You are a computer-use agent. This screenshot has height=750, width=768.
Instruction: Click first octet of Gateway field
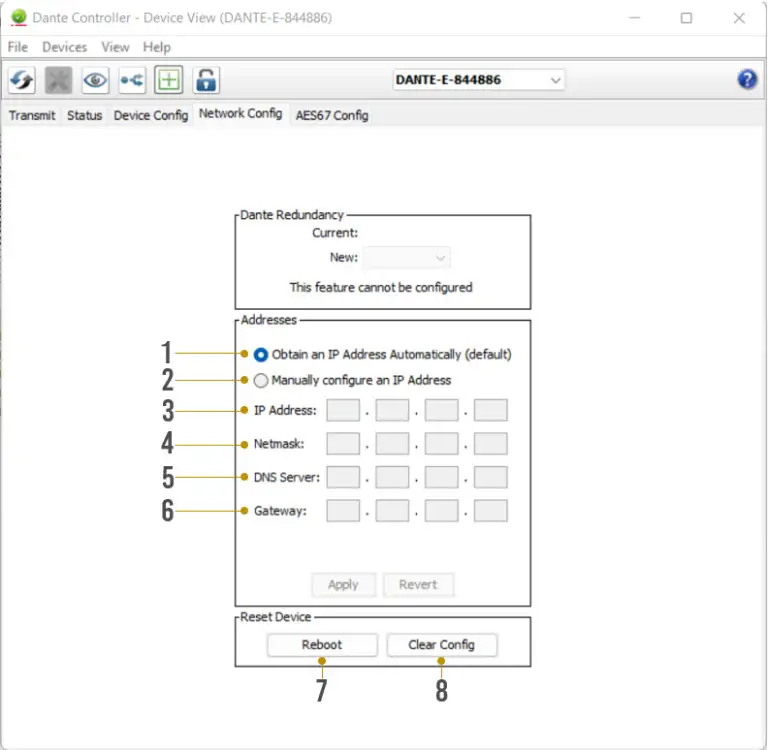tap(343, 511)
